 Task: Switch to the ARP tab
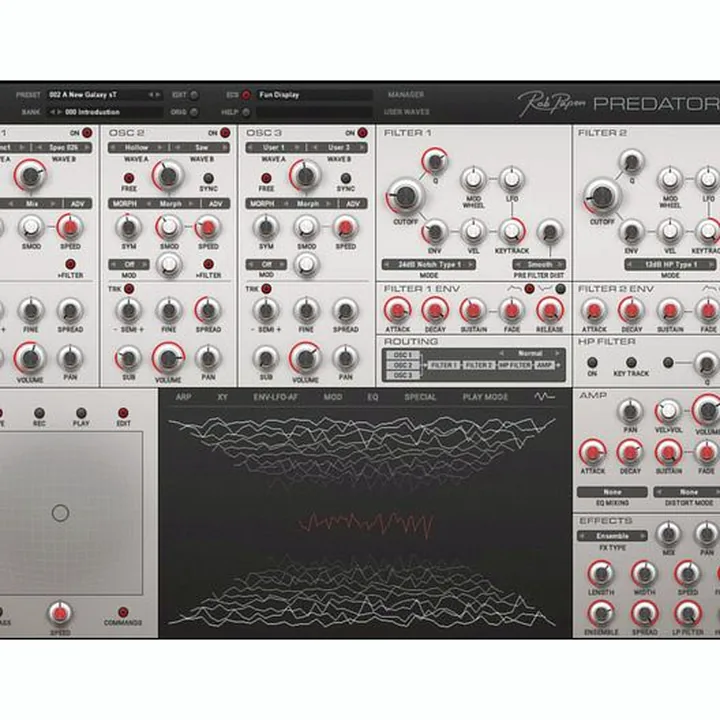tap(183, 397)
